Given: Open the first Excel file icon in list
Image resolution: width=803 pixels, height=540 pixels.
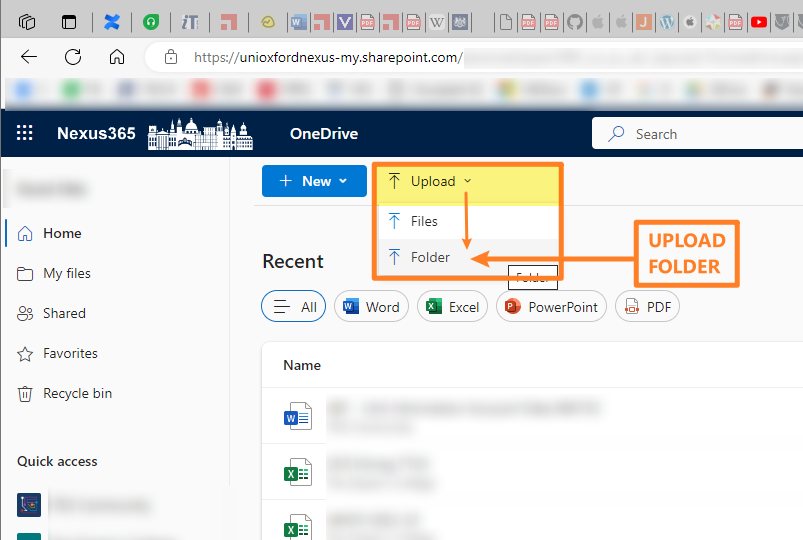Looking at the screenshot, I should click(x=298, y=472).
